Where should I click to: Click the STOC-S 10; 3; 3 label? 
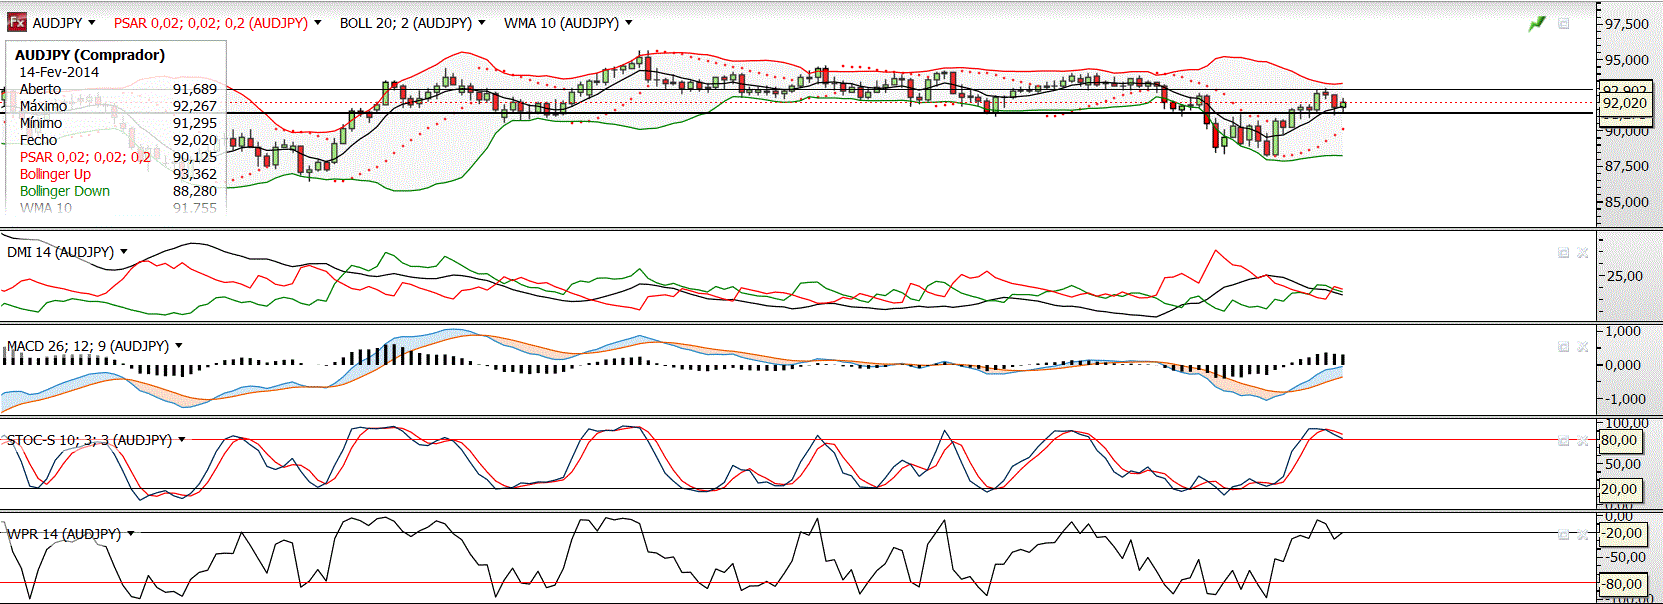[x=89, y=440]
